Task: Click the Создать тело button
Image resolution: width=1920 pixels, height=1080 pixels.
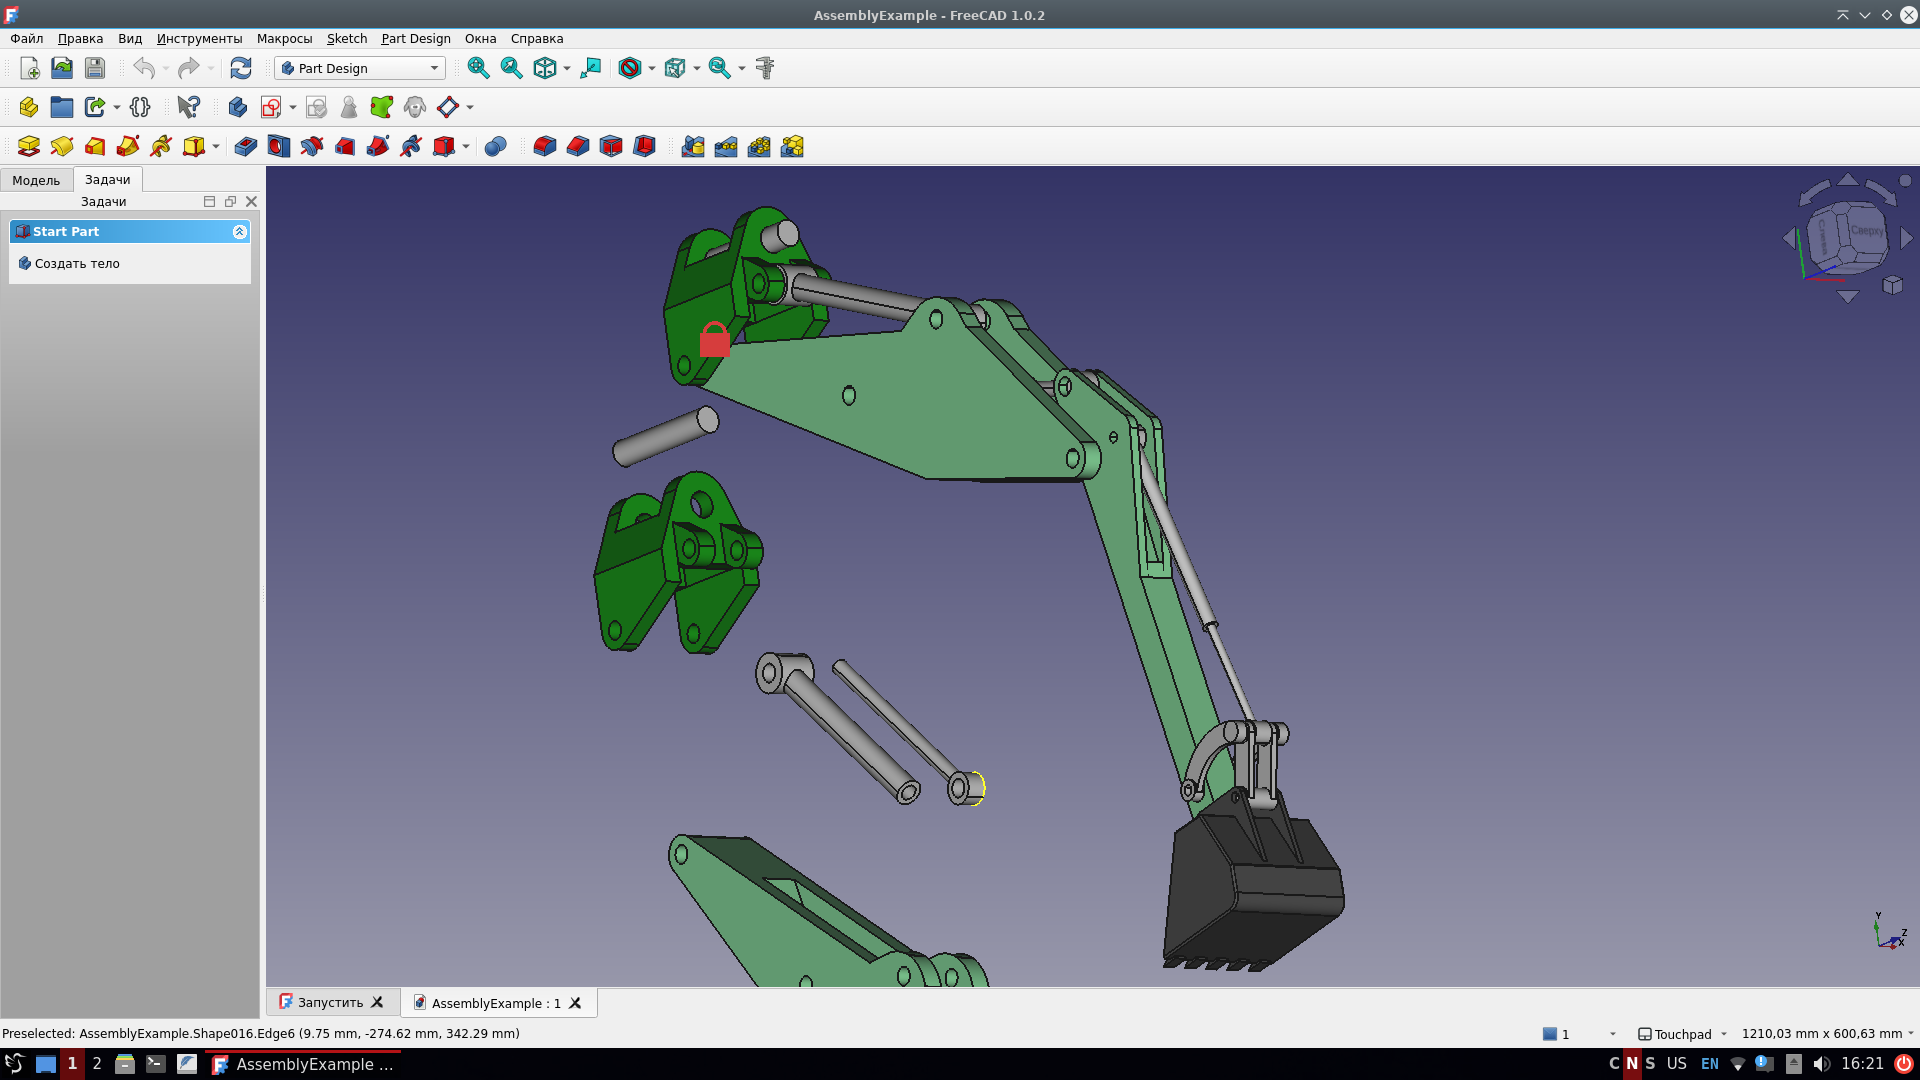Action: [75, 263]
